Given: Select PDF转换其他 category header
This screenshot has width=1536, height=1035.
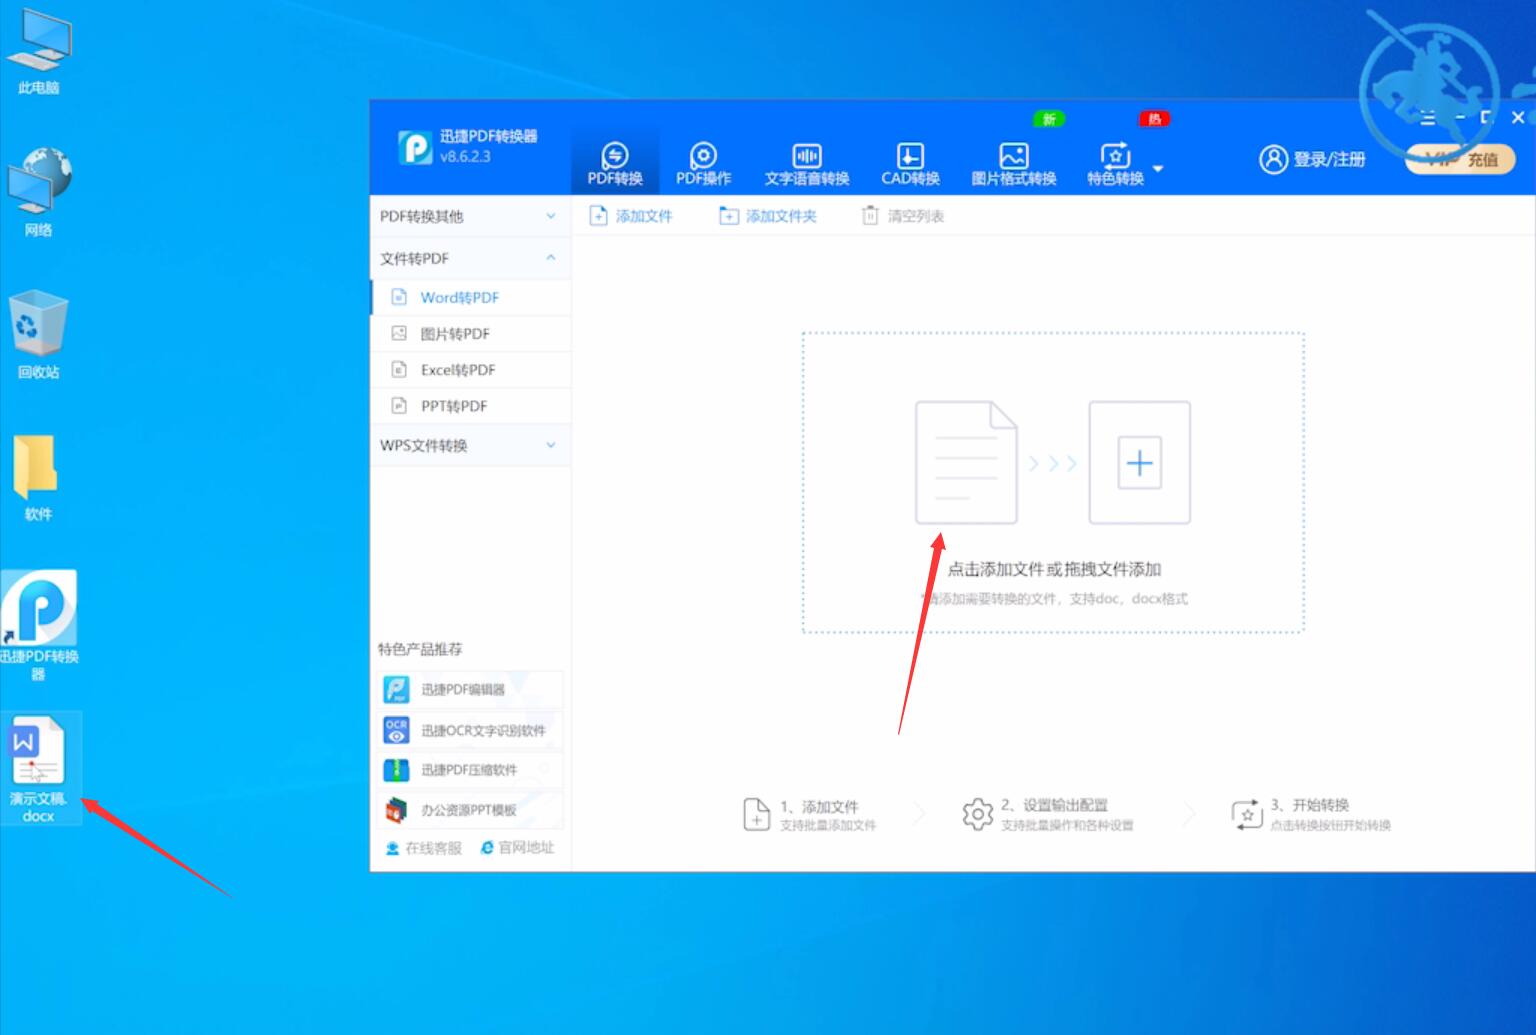Looking at the screenshot, I should click(470, 216).
